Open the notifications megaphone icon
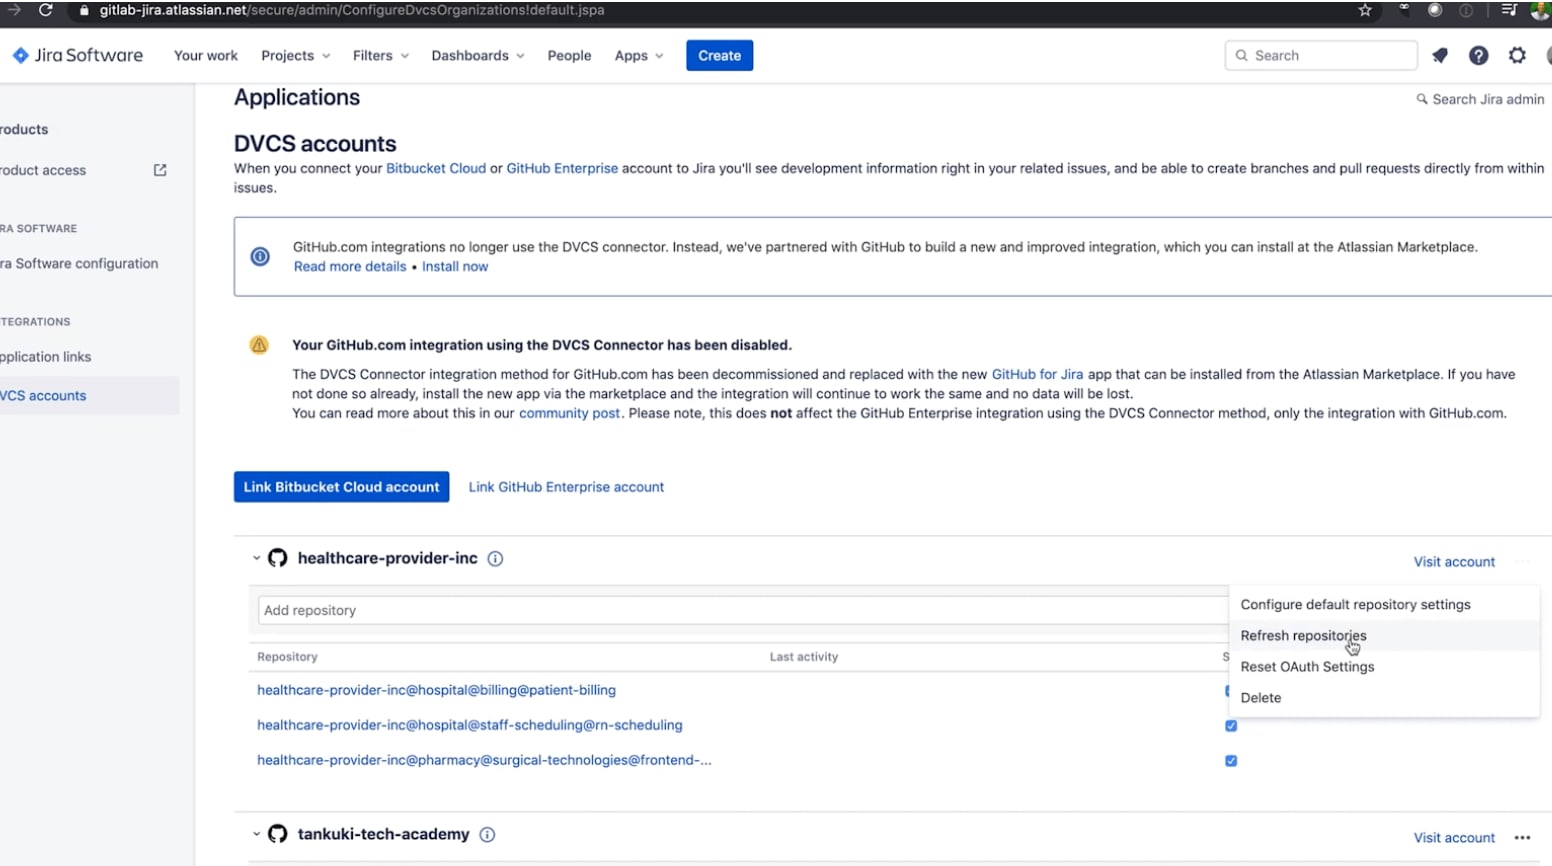This screenshot has width=1552, height=866. [x=1440, y=56]
